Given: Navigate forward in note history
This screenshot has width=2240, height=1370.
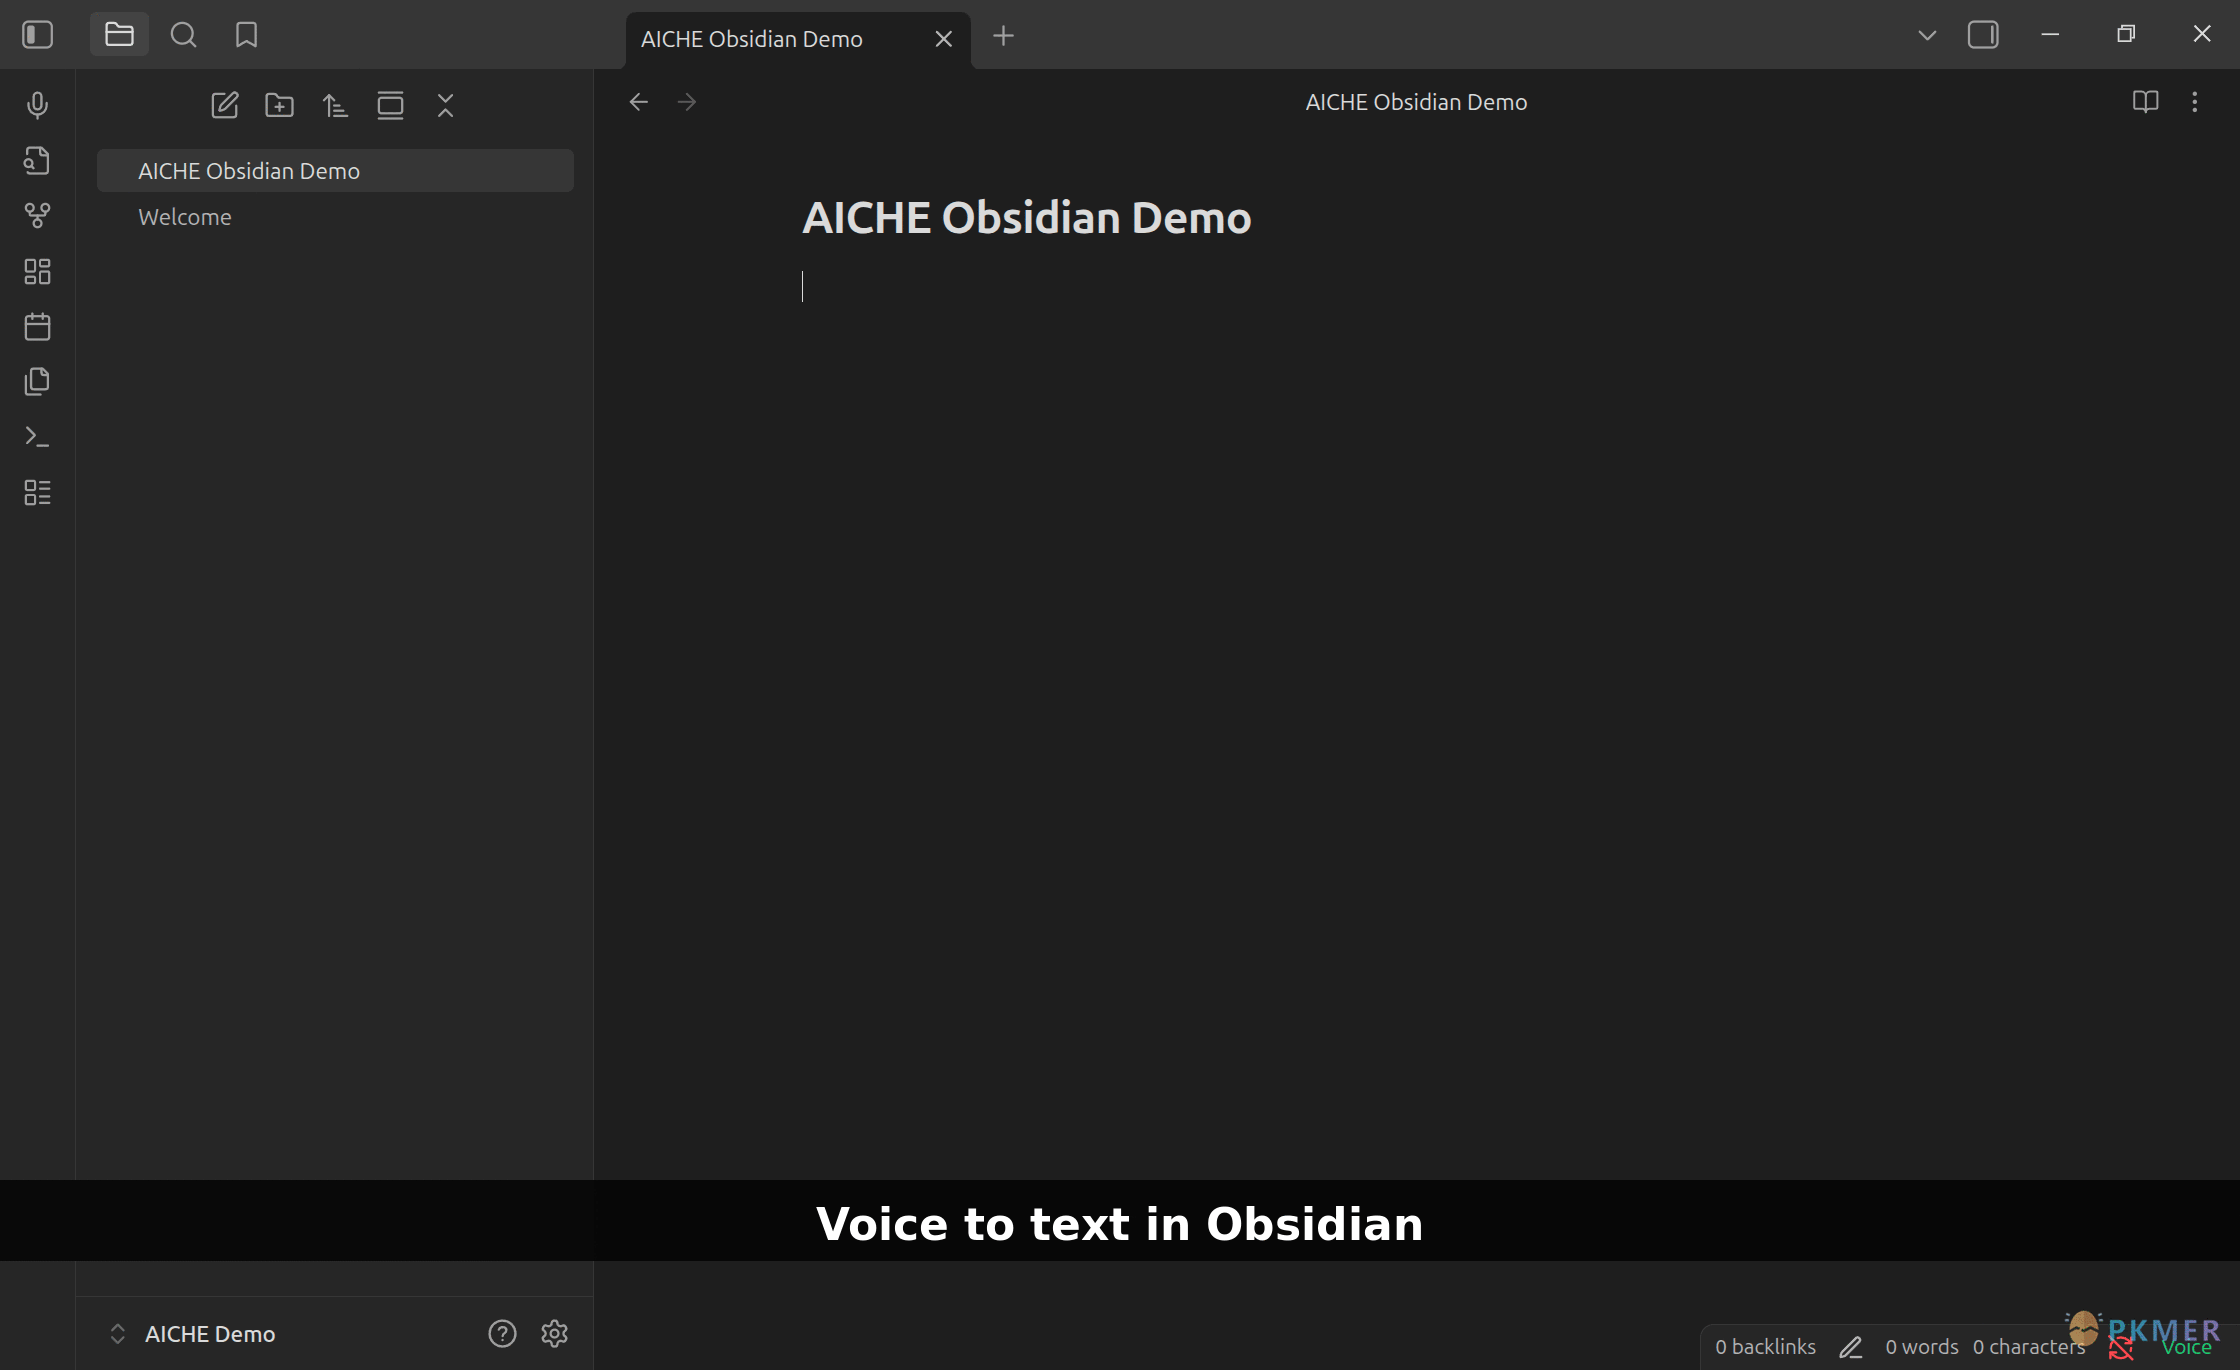Looking at the screenshot, I should (687, 102).
